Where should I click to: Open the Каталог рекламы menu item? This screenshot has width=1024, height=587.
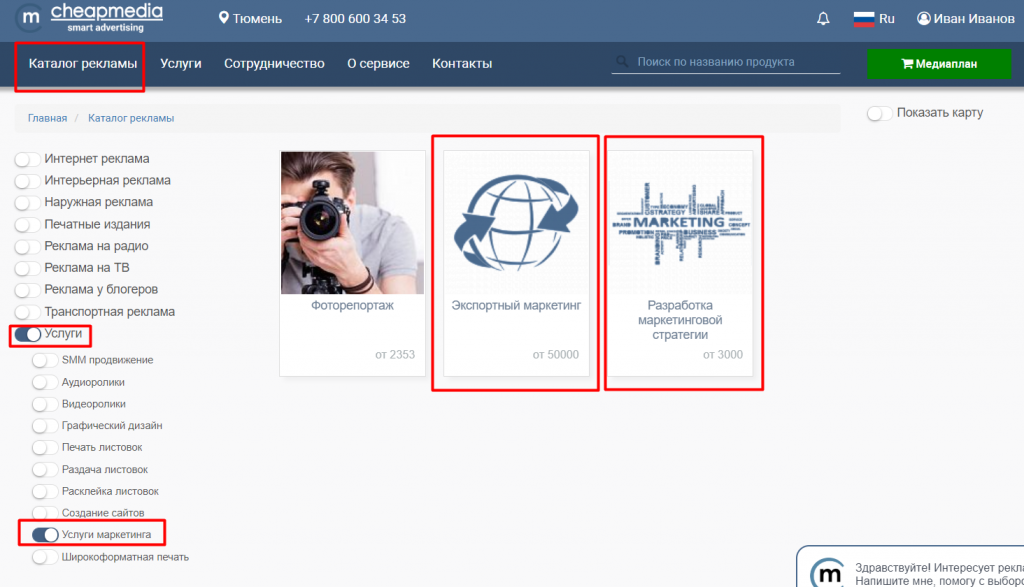pos(82,64)
